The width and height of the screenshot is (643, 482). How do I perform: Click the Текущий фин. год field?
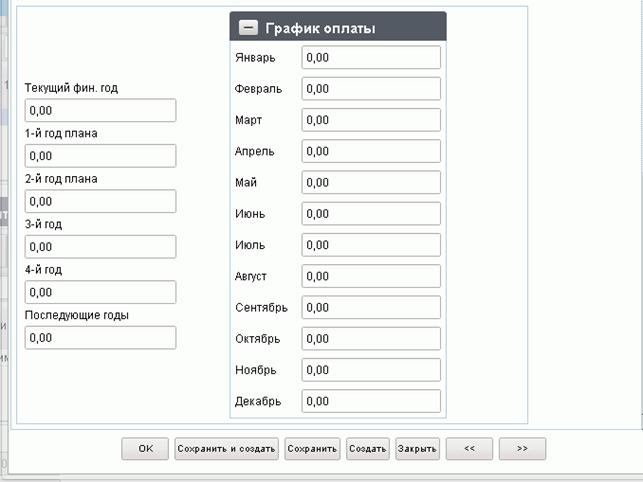tap(100, 110)
